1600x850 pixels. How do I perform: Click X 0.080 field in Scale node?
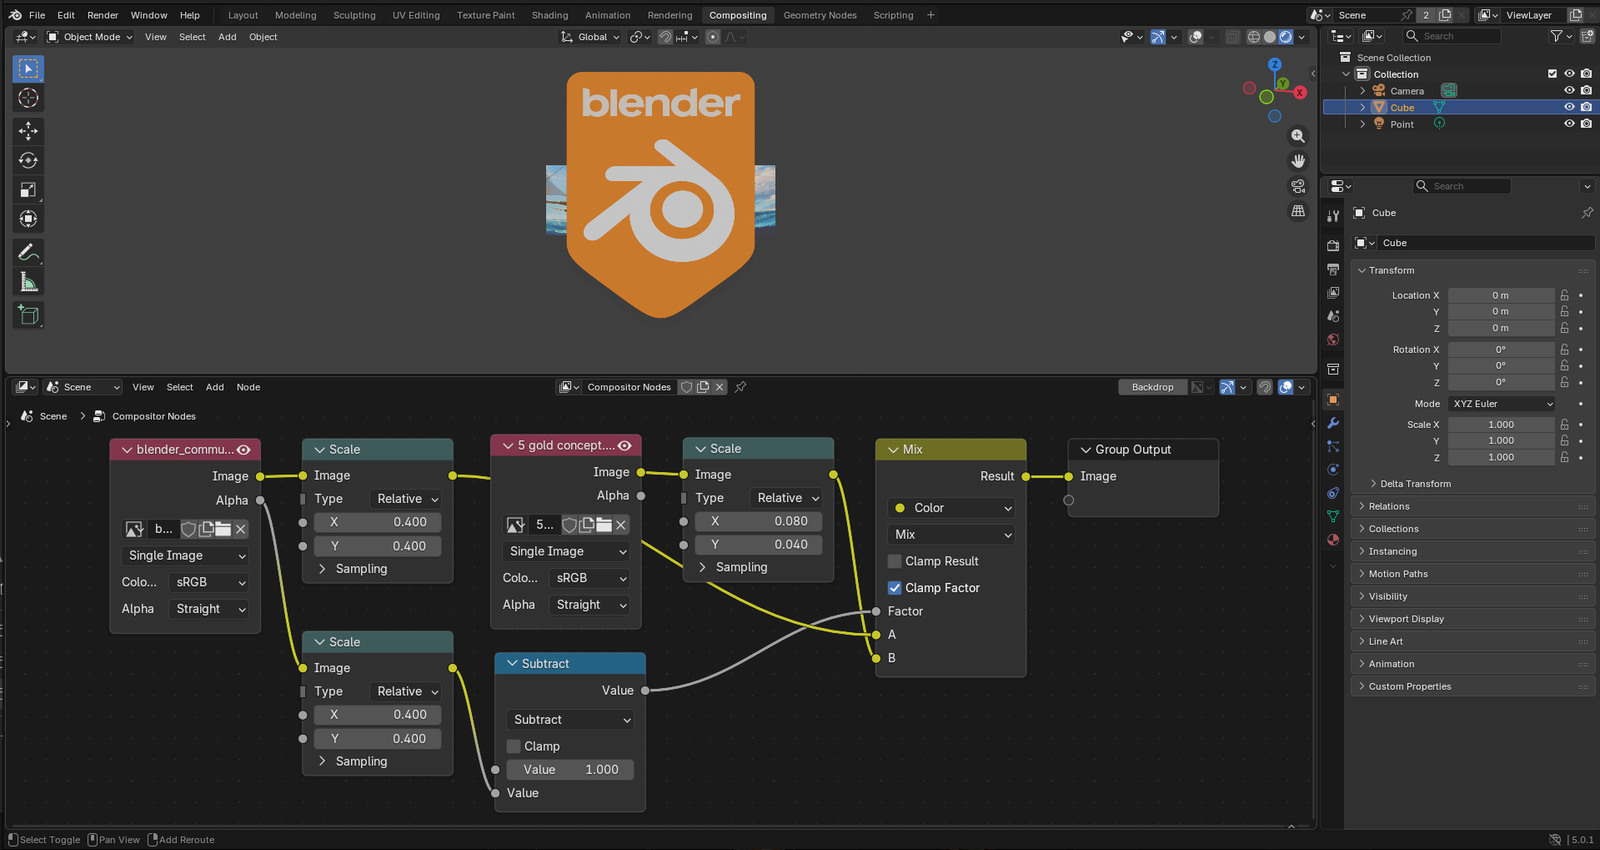pos(760,521)
